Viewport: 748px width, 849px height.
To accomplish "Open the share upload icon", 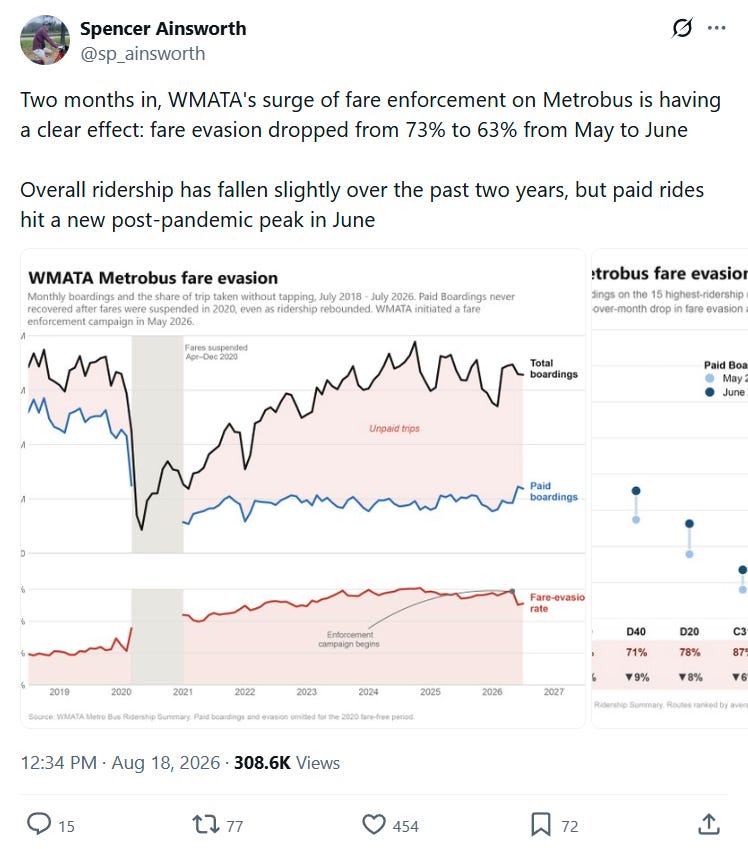I will coord(709,824).
